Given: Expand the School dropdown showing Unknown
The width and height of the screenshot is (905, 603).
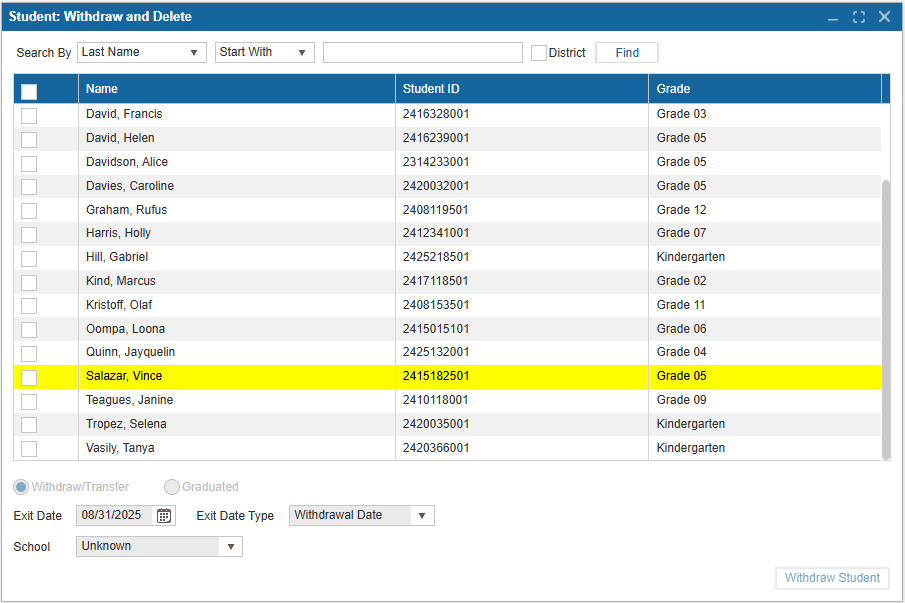Looking at the screenshot, I should point(159,547).
